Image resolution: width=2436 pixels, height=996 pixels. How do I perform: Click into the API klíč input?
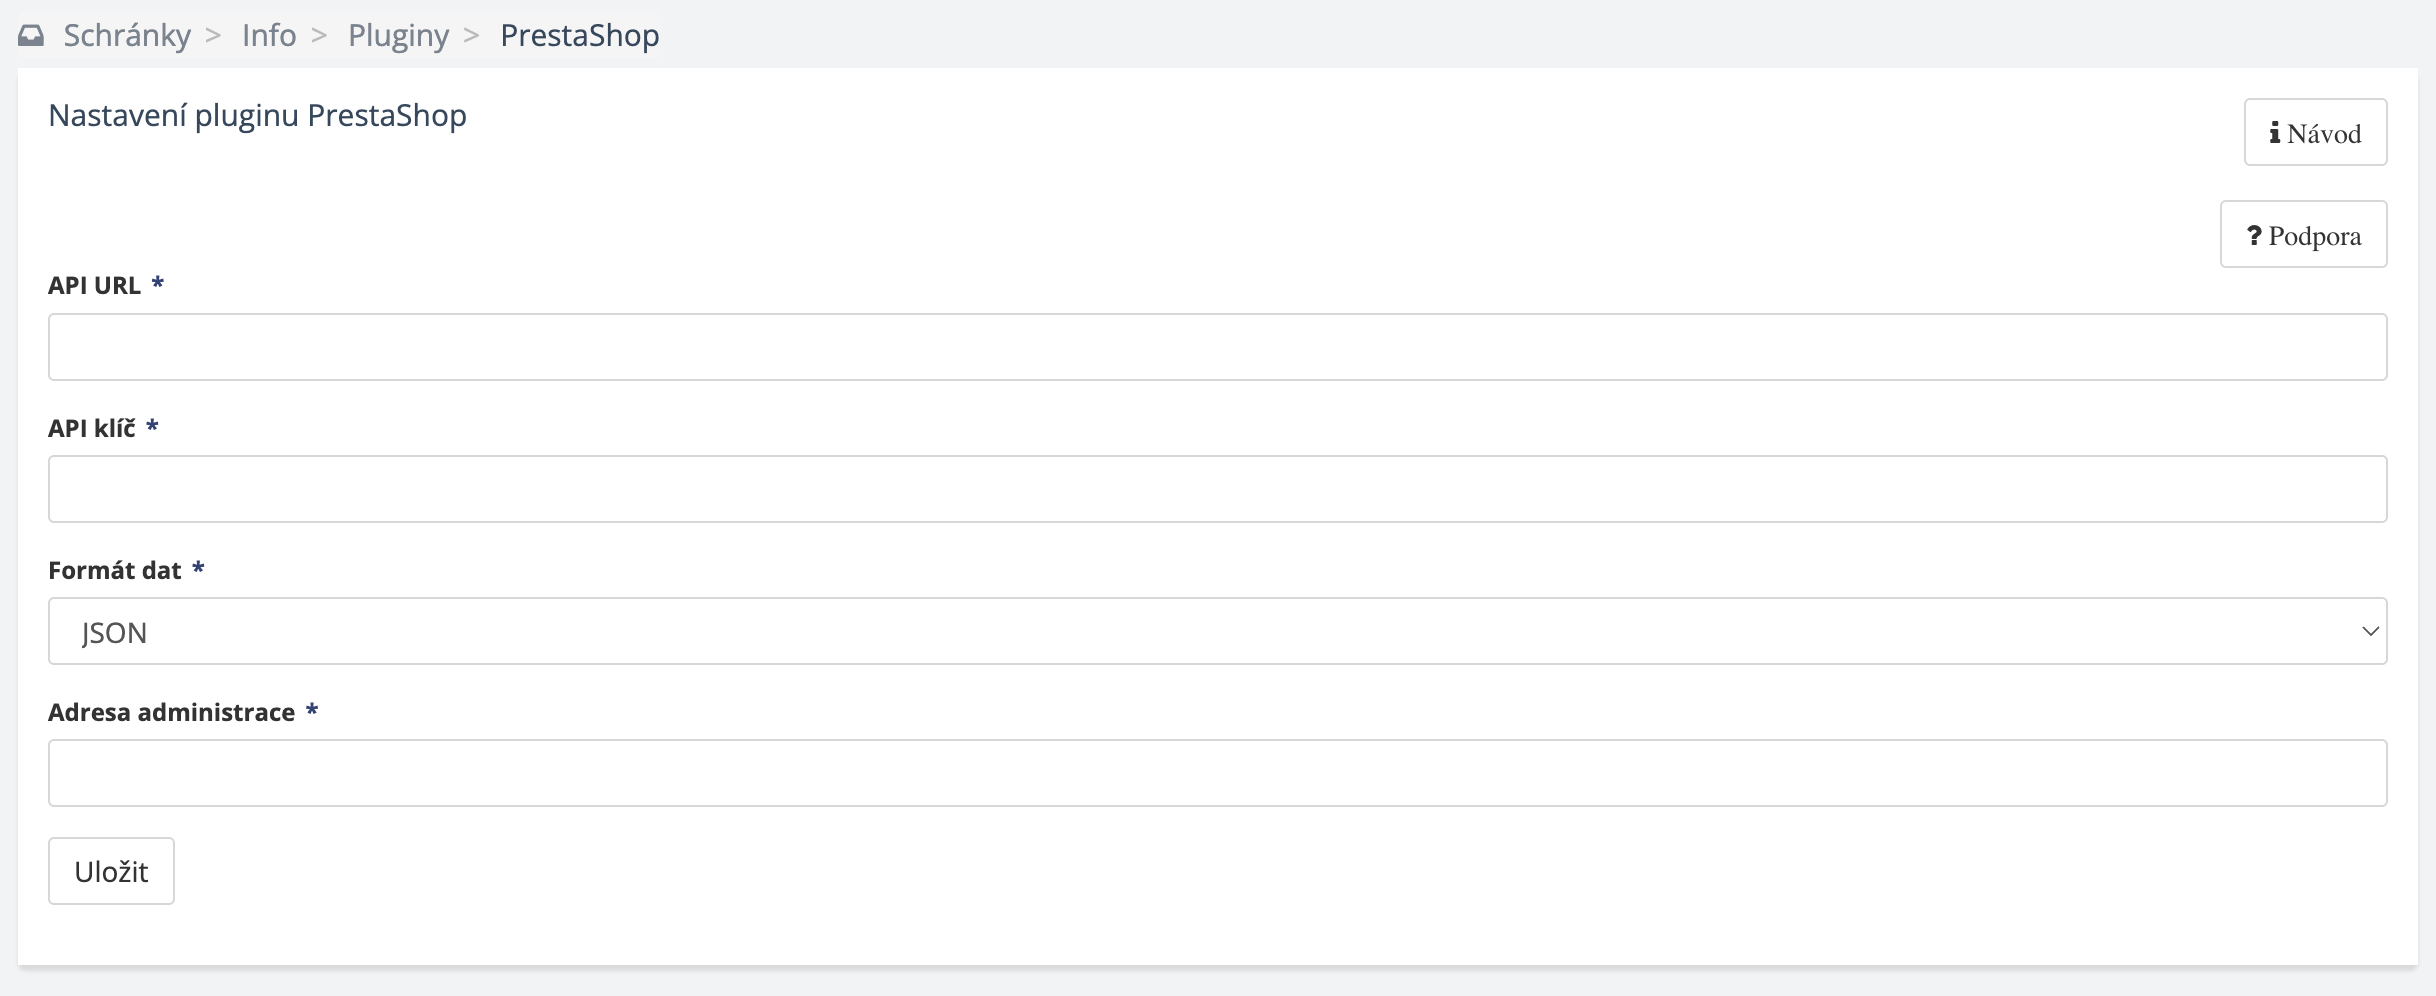1217,489
